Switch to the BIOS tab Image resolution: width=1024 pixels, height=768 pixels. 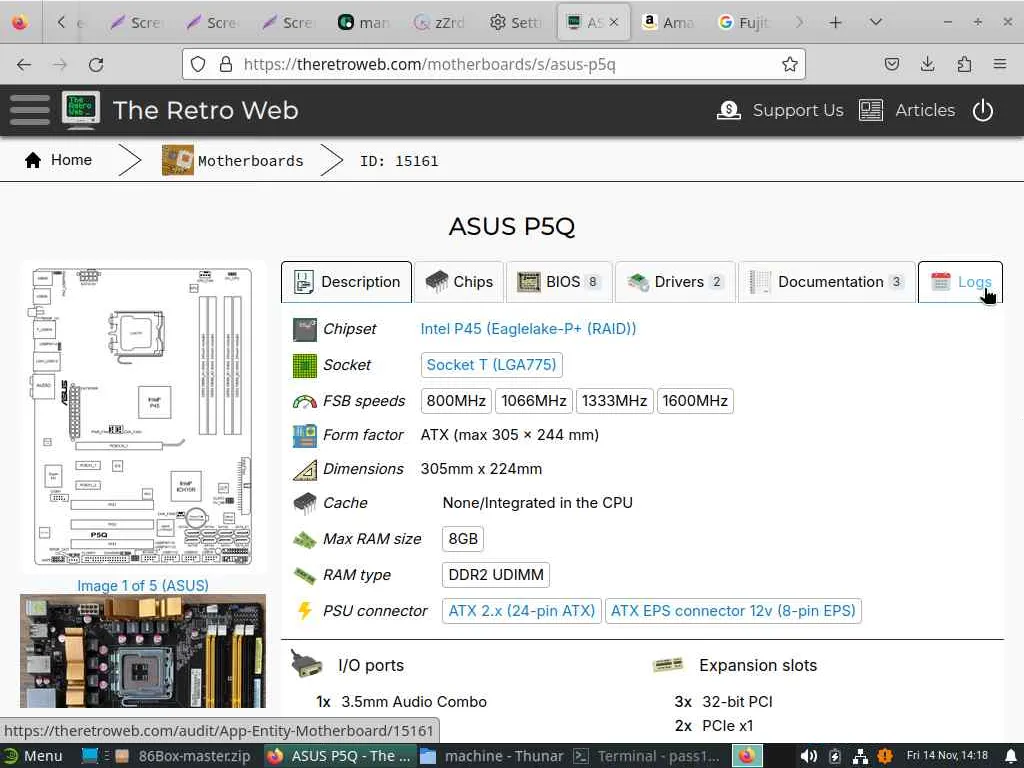coord(559,282)
